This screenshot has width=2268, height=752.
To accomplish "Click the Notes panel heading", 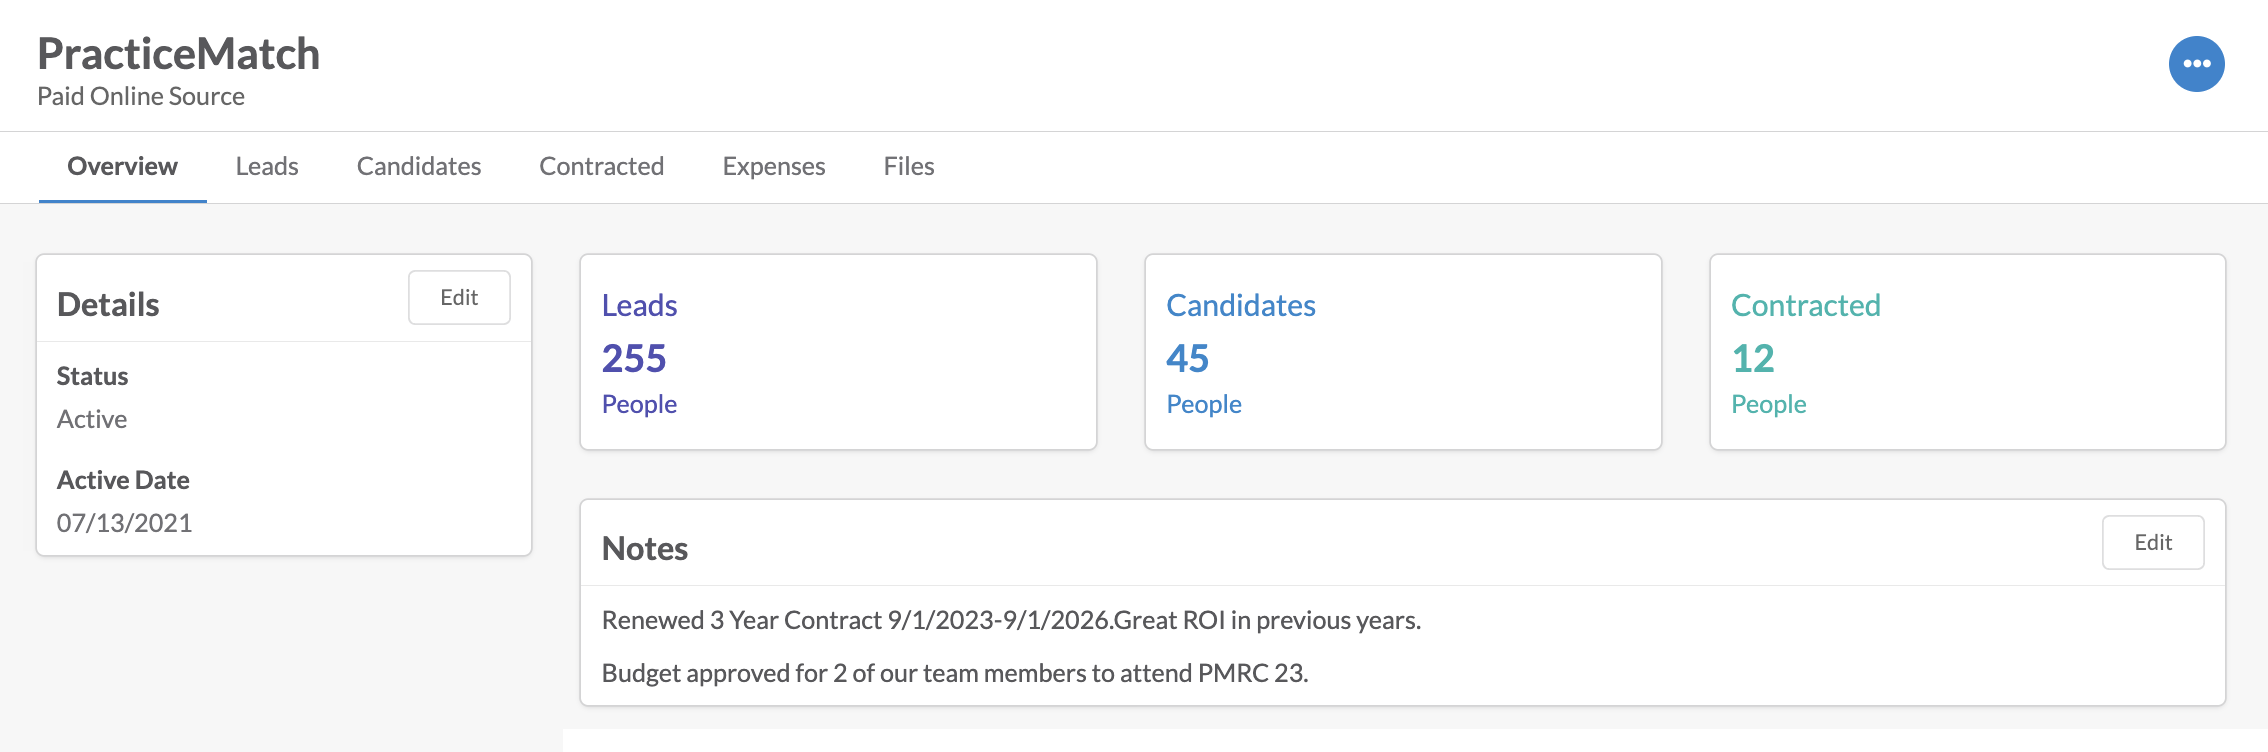I will [x=645, y=548].
